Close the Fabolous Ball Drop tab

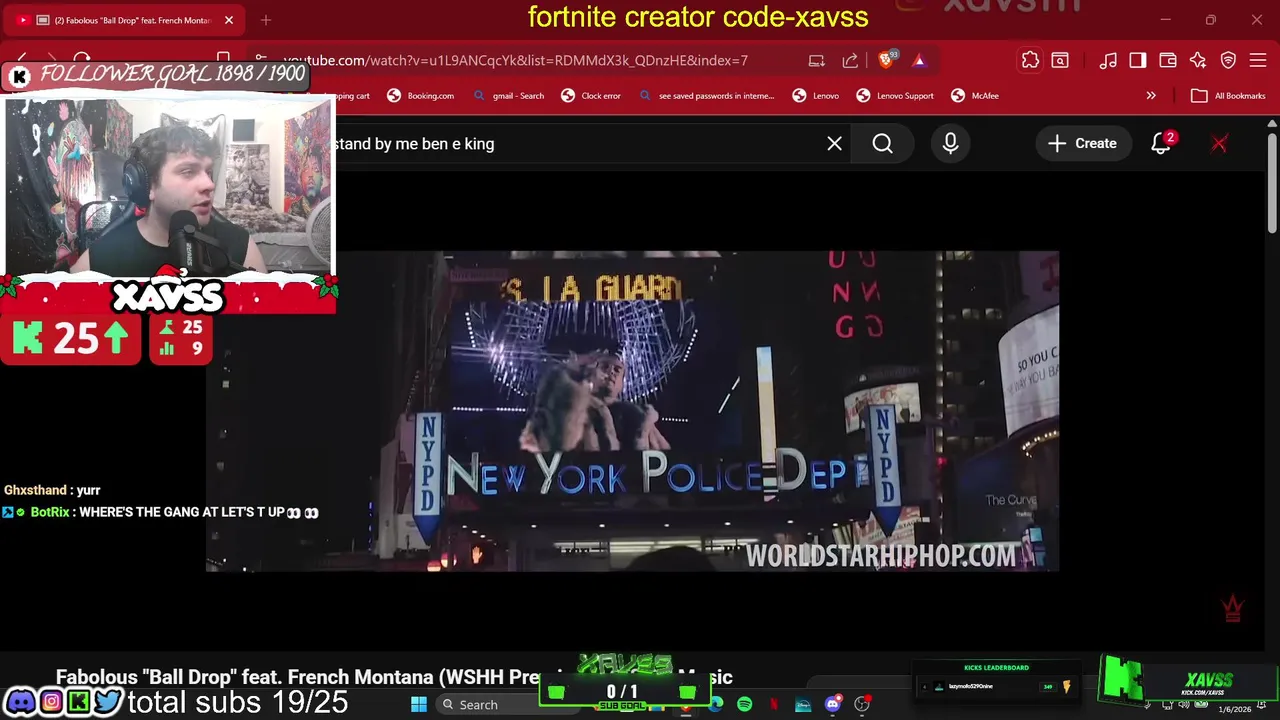(x=228, y=20)
